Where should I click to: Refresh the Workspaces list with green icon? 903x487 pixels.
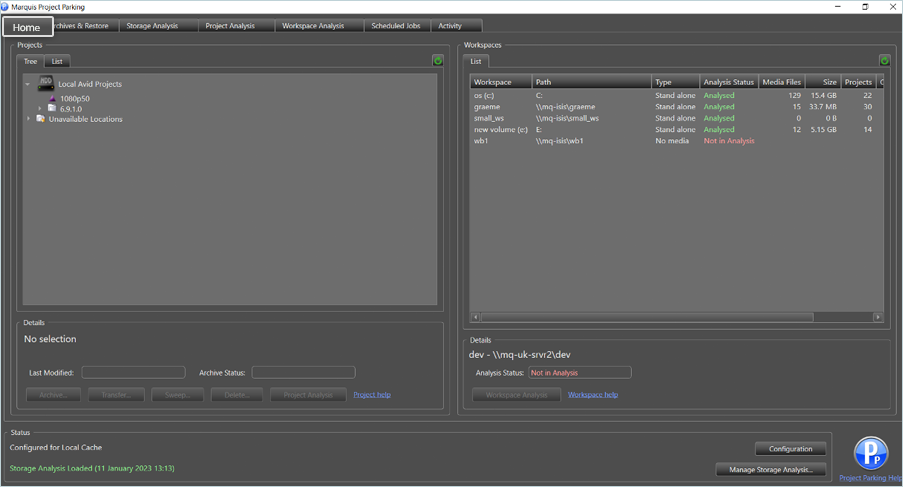(884, 61)
